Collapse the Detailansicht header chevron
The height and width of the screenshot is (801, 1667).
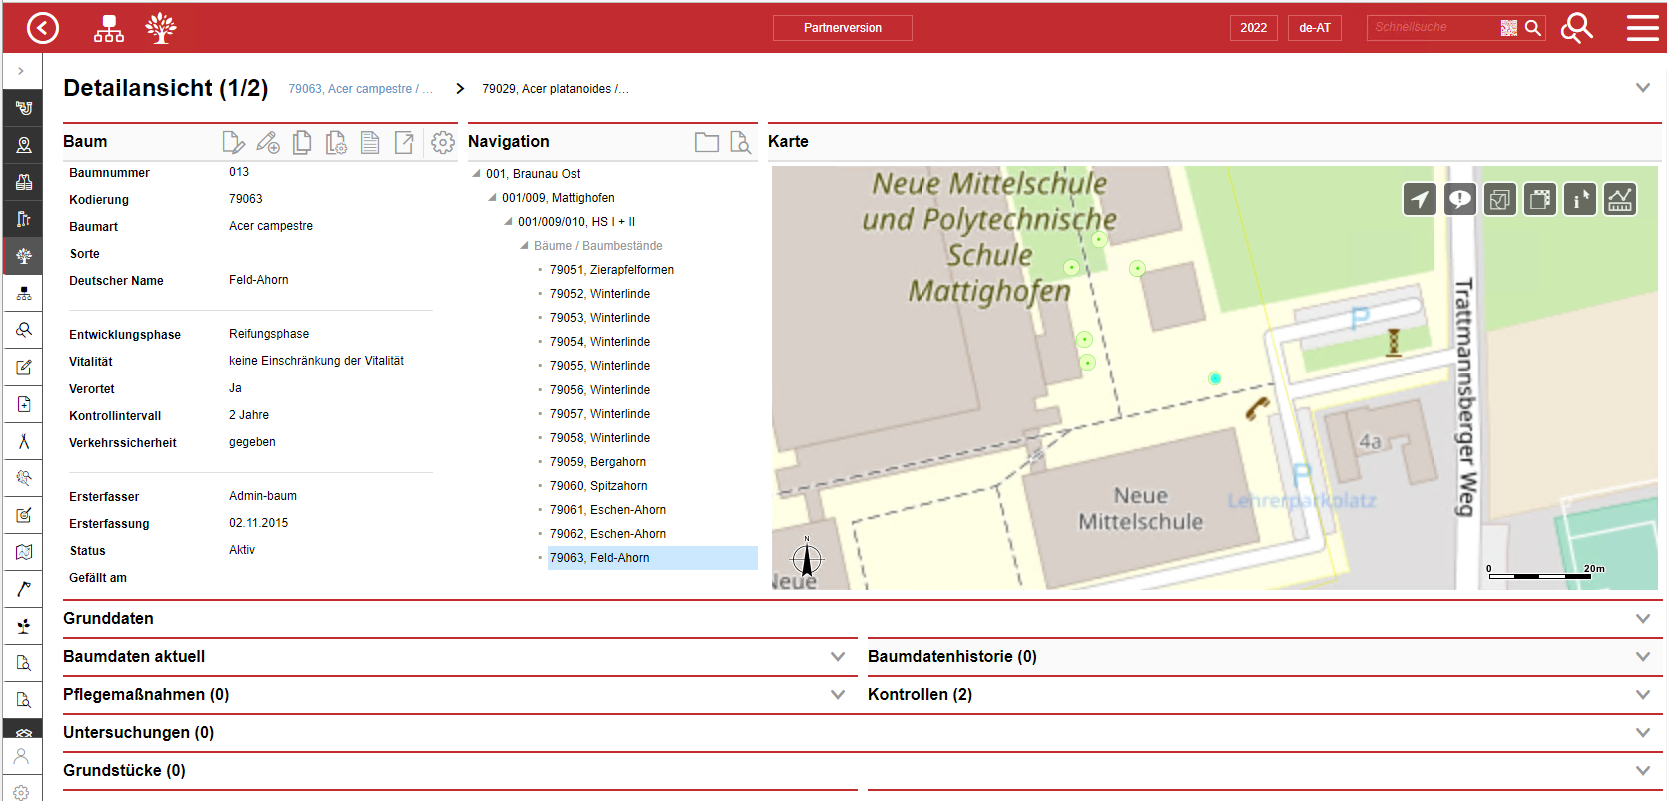pos(1642,88)
